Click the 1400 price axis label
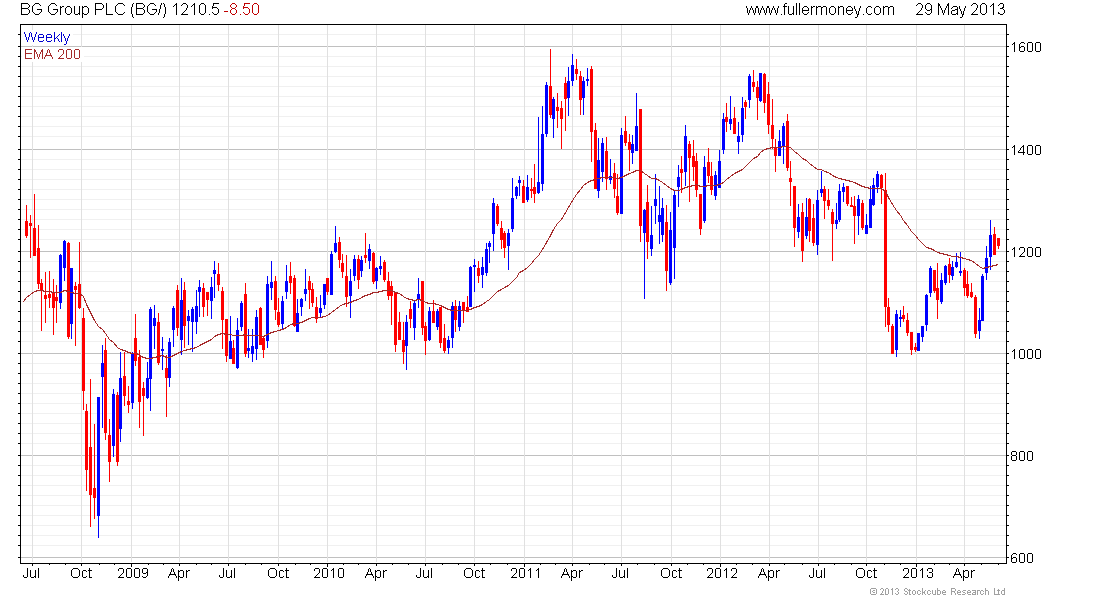The height and width of the screenshot is (600, 1100). pos(1026,150)
